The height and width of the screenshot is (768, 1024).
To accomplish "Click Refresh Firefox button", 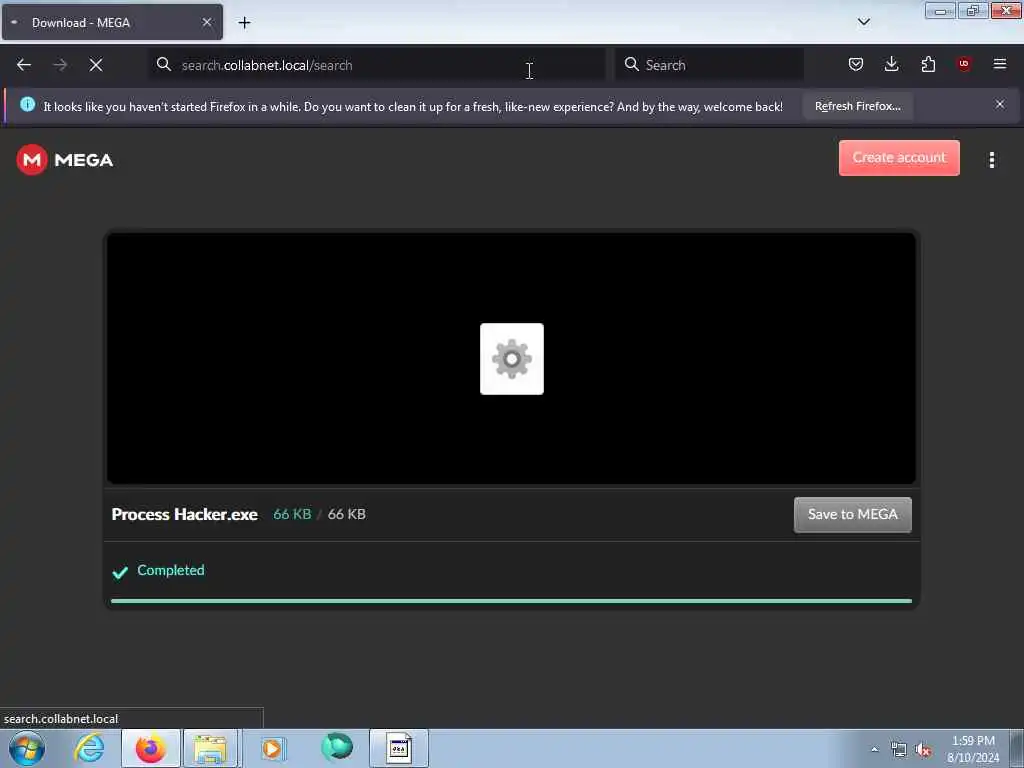I will coord(857,106).
